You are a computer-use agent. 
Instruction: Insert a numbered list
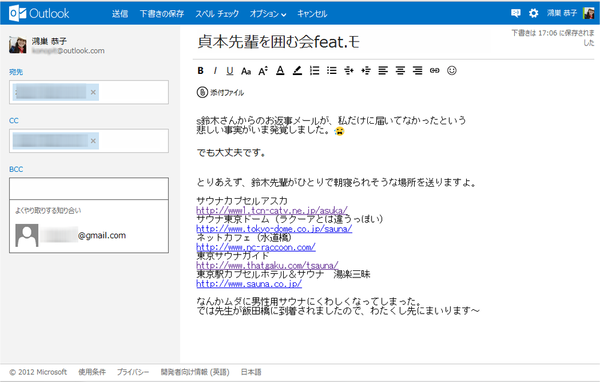pos(315,70)
